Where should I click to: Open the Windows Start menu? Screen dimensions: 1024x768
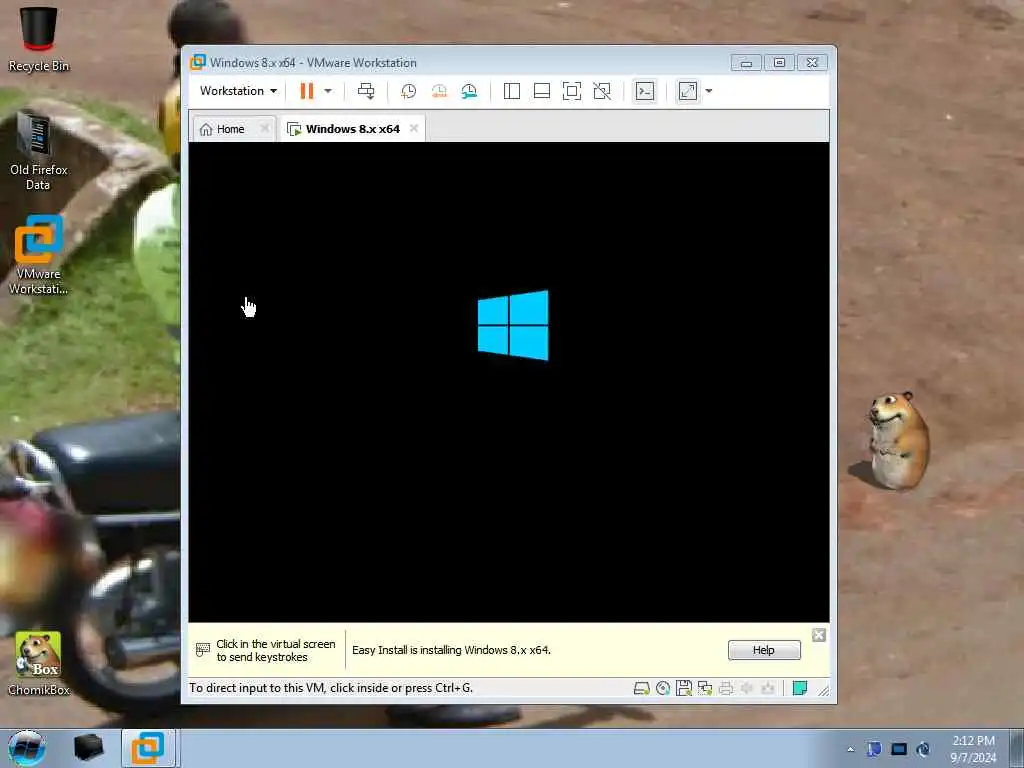[27, 748]
